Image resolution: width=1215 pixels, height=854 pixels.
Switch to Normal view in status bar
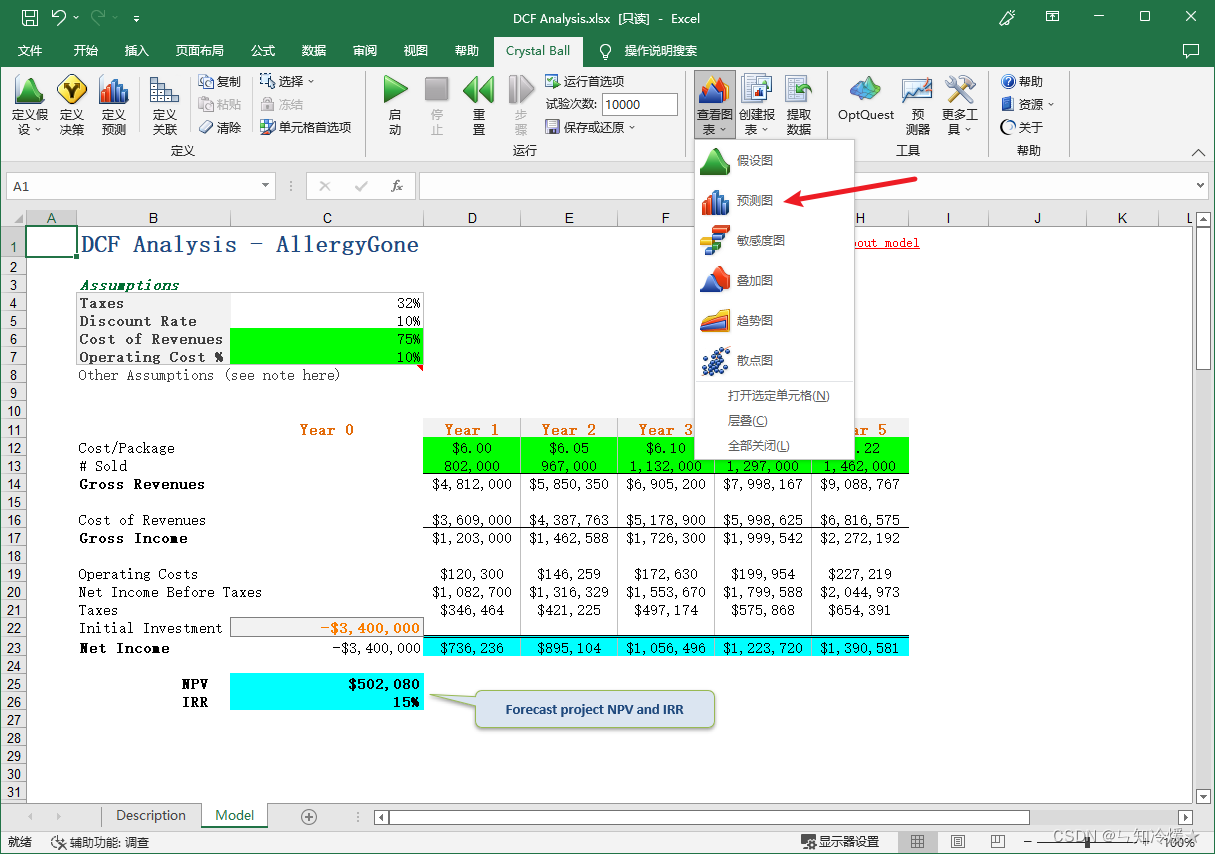tap(917, 842)
